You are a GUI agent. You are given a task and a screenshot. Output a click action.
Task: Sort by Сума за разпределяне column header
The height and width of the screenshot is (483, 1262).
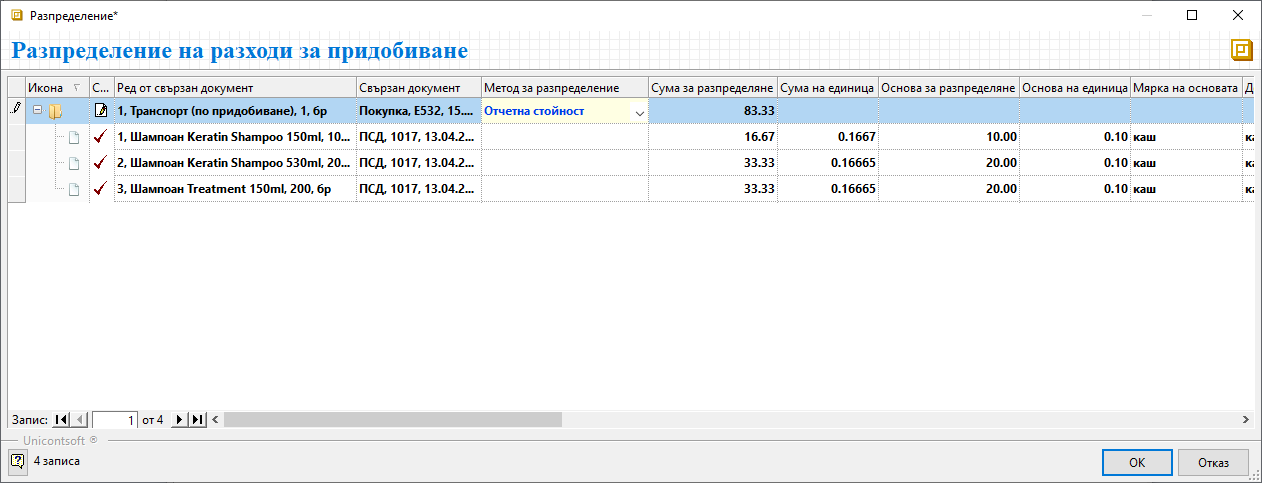pos(712,88)
